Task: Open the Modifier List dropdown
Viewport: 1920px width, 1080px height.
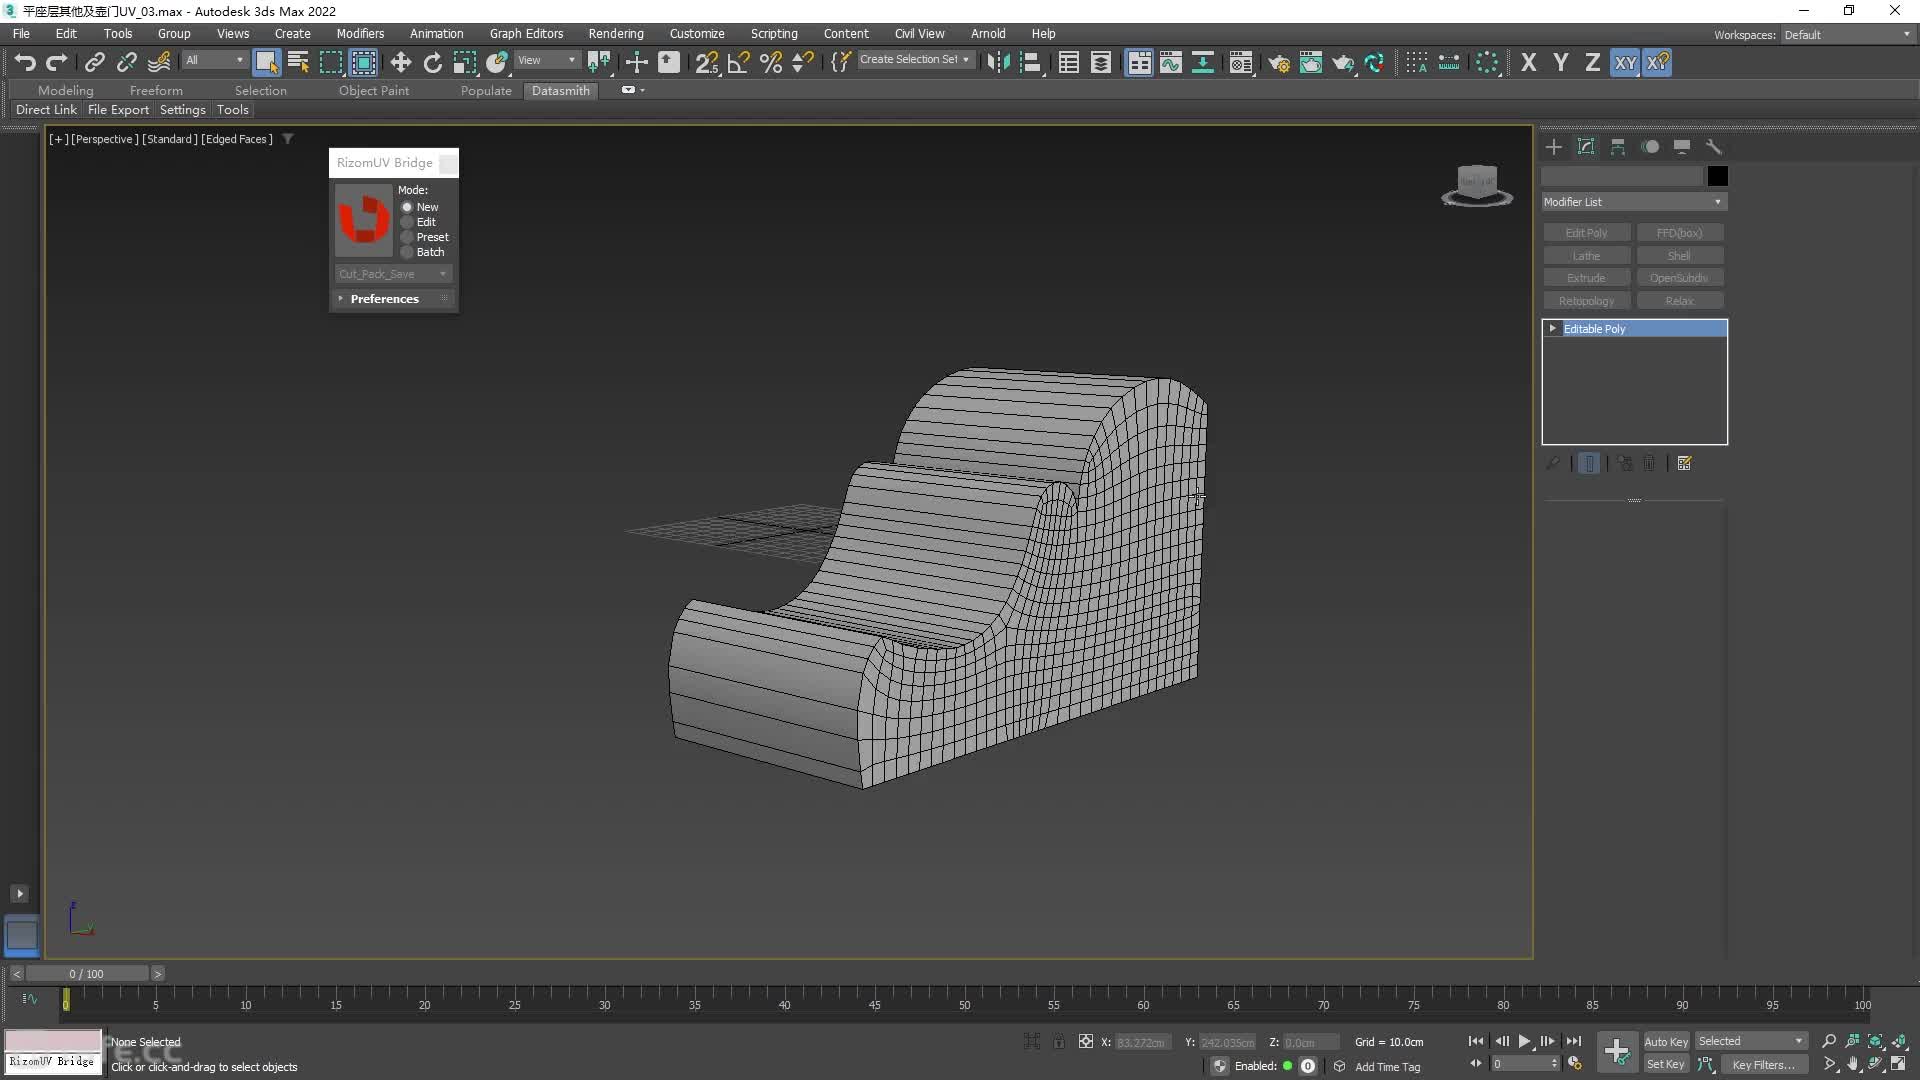Action: [1634, 202]
